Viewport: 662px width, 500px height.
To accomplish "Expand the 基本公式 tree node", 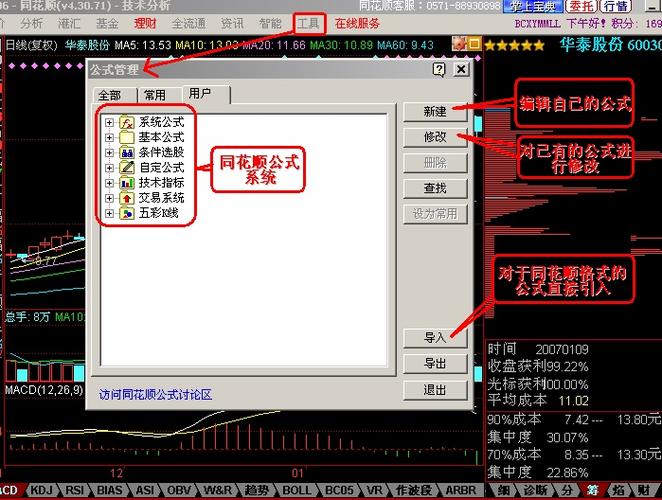I will [x=109, y=138].
